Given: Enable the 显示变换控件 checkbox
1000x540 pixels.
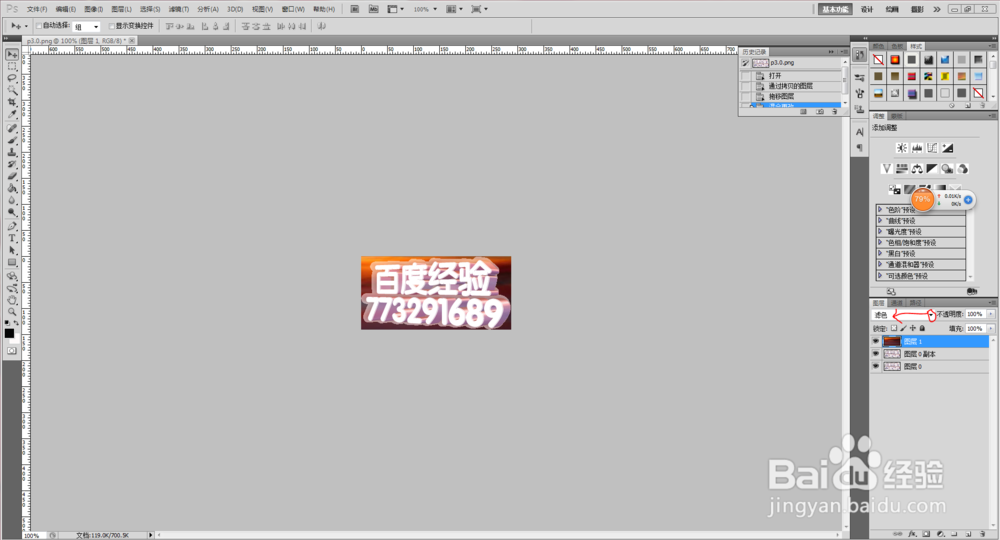Looking at the screenshot, I should (112, 26).
